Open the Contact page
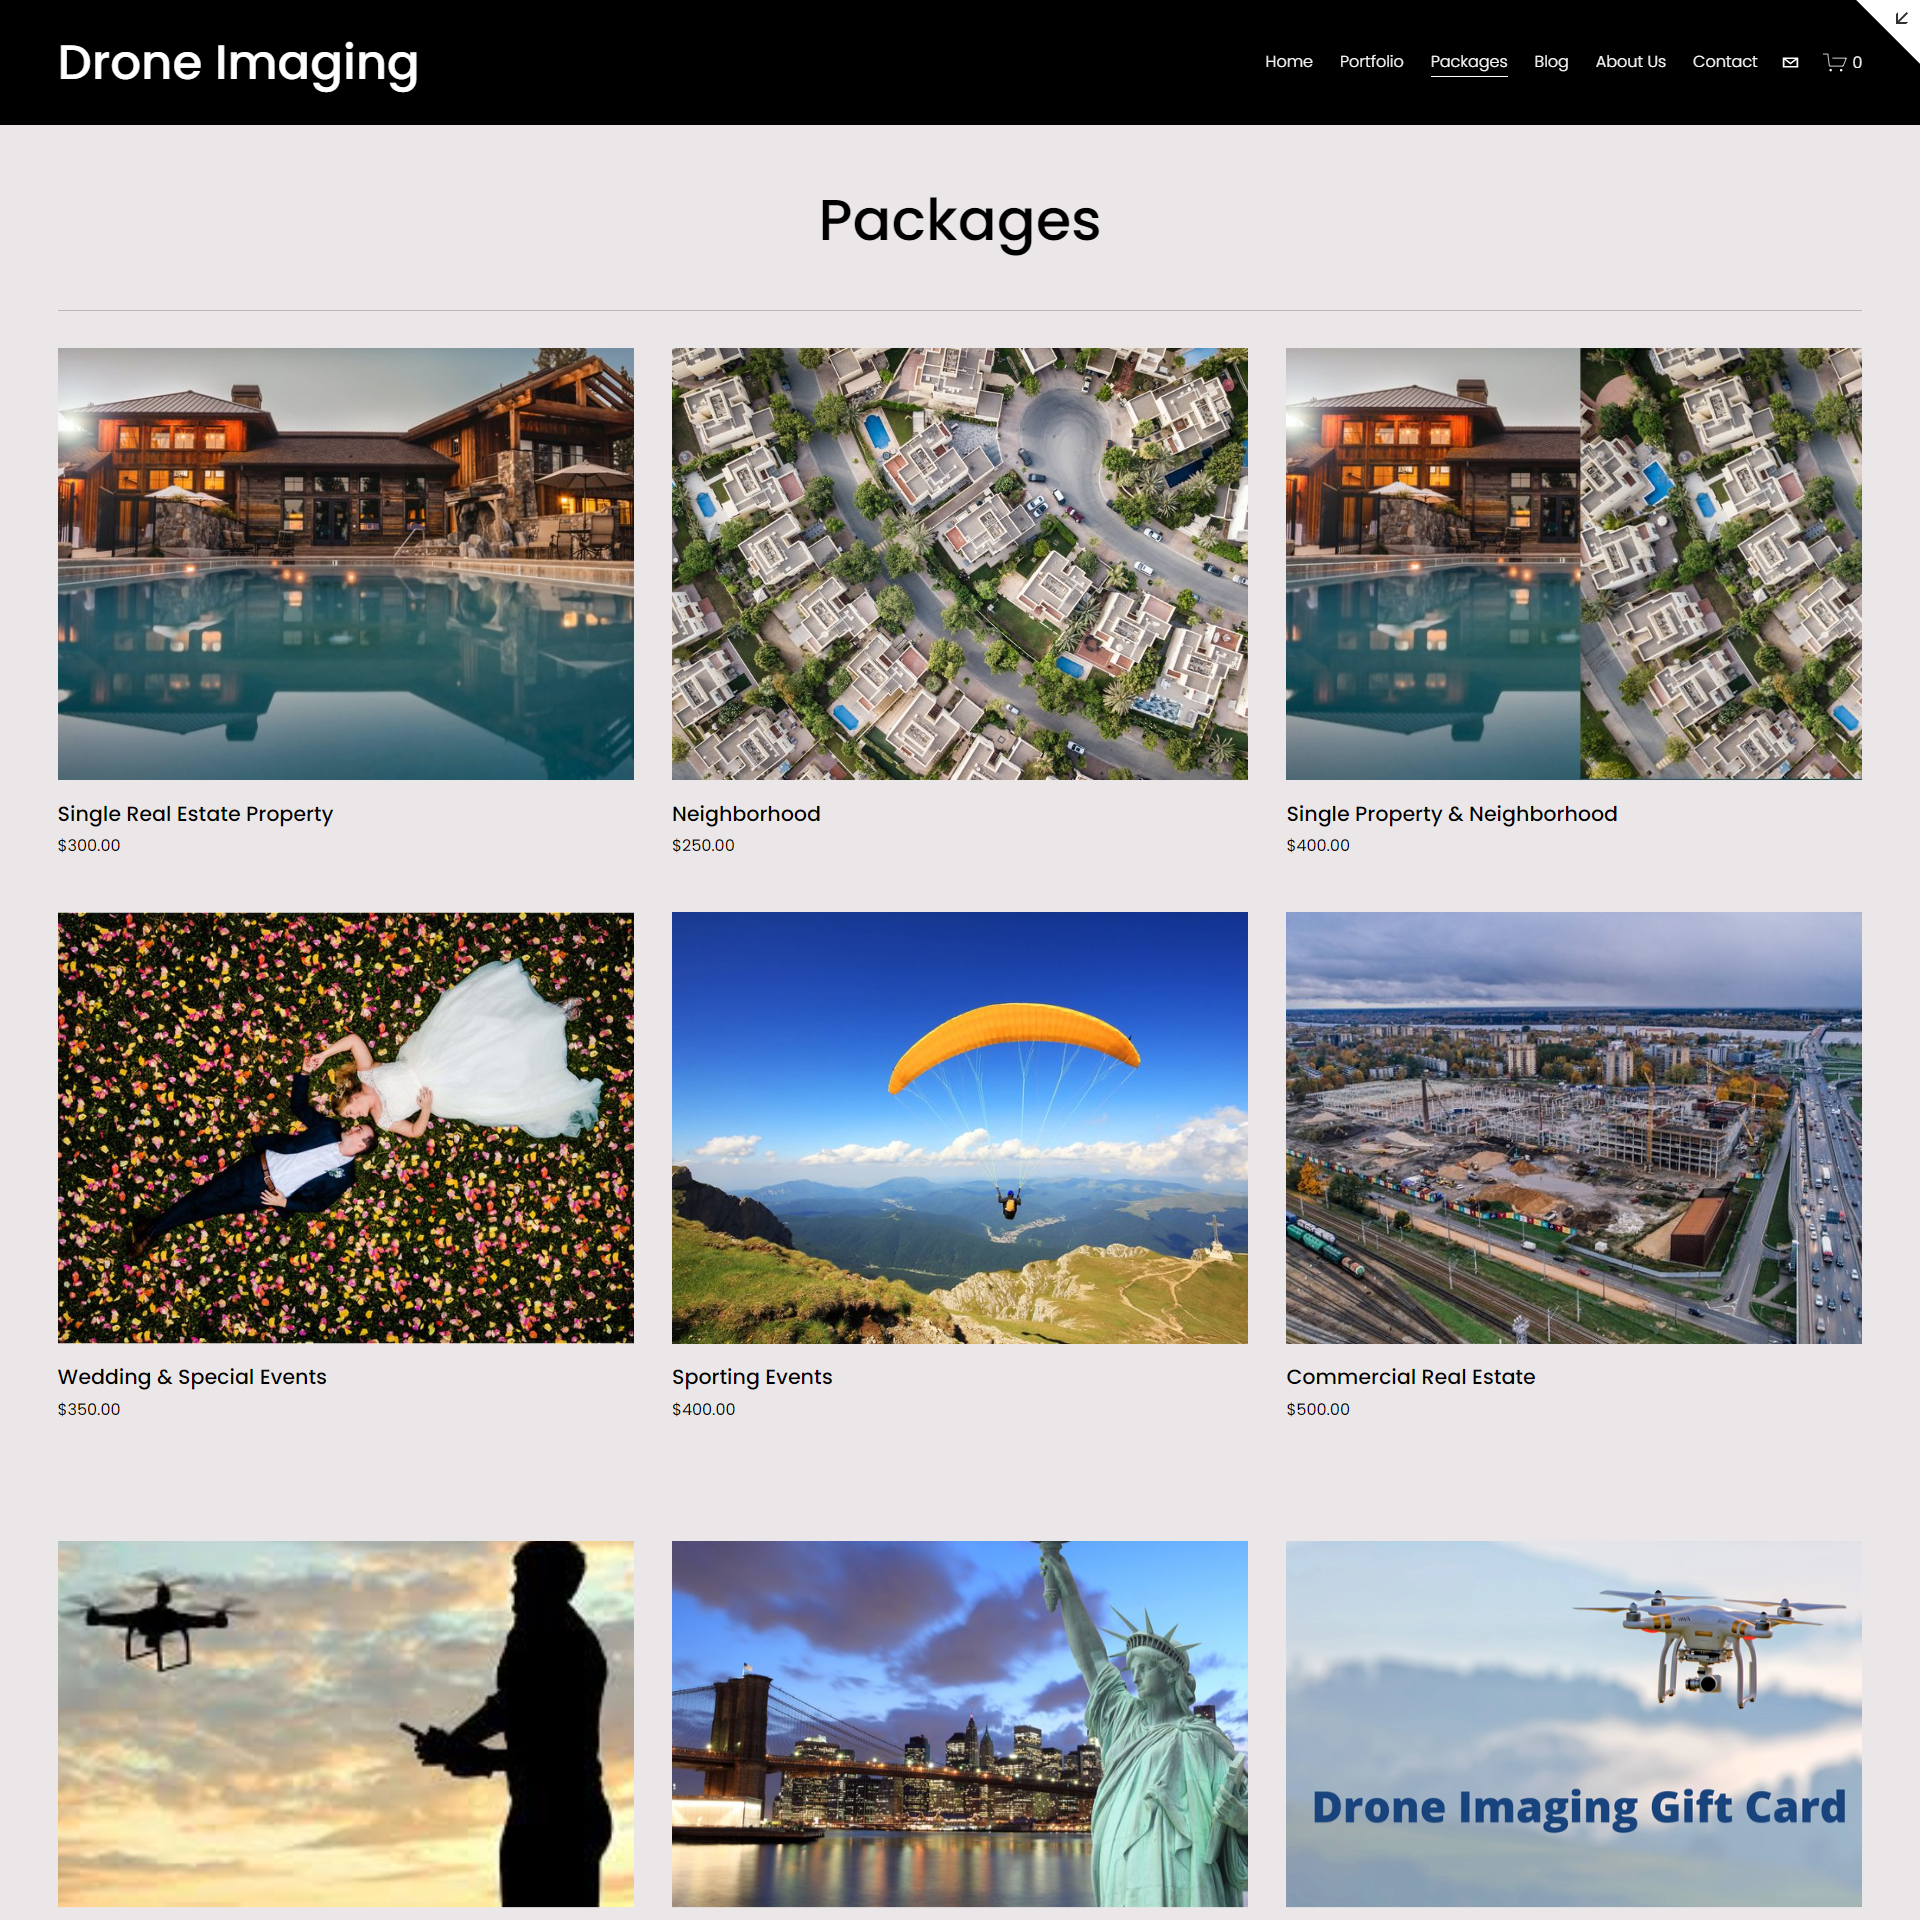The width and height of the screenshot is (1920, 1920). point(1724,61)
